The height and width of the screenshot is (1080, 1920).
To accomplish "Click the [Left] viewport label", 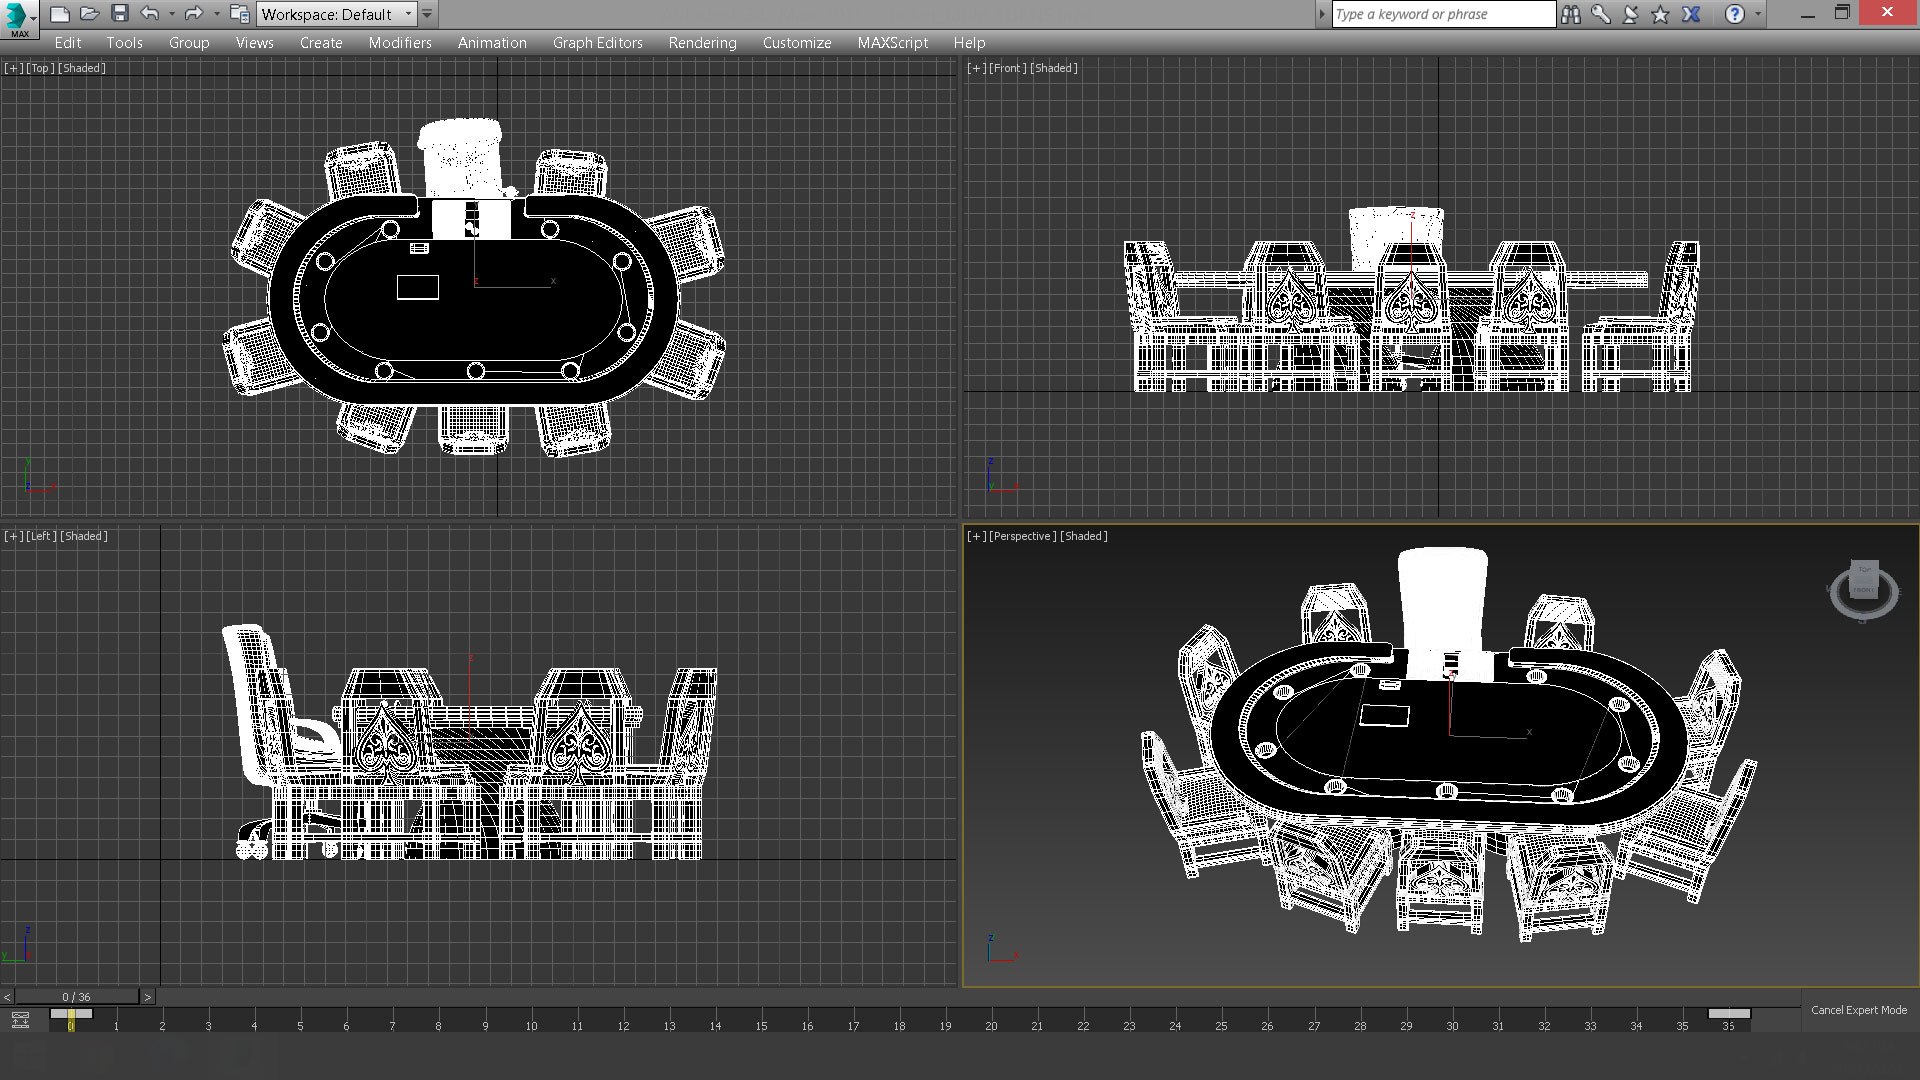I will coord(40,536).
